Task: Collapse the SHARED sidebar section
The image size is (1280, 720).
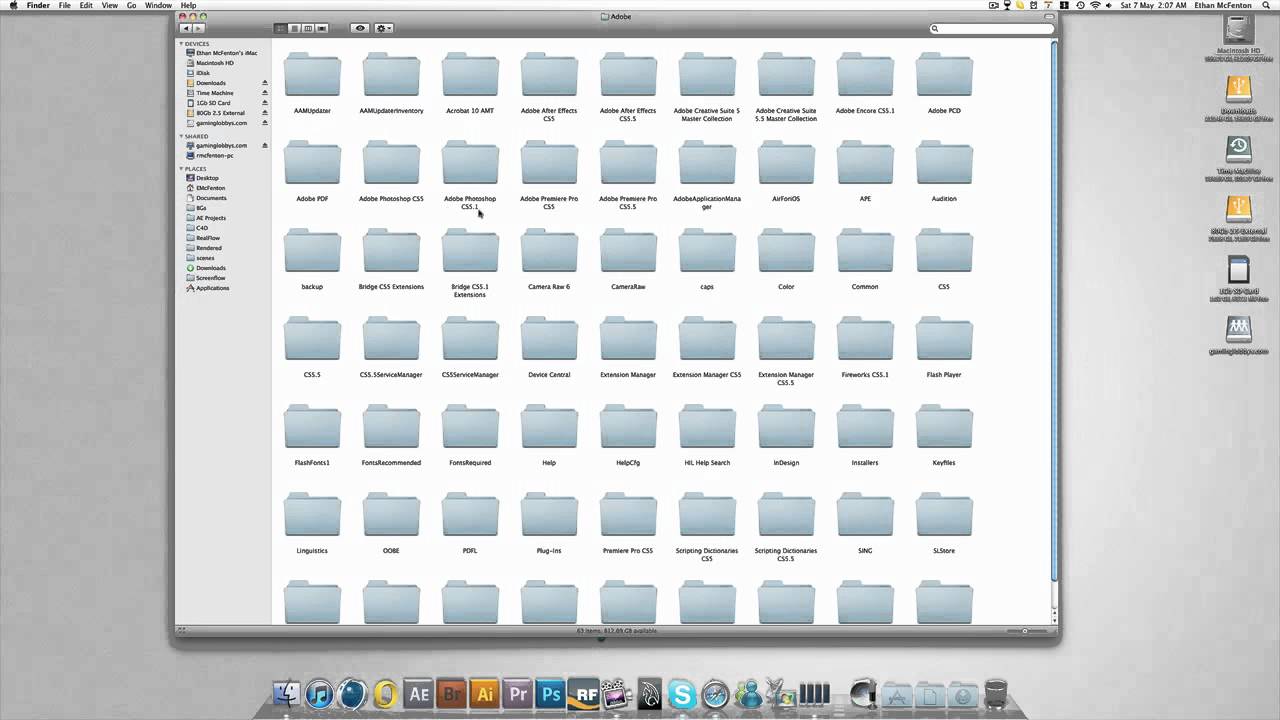Action: click(x=181, y=136)
